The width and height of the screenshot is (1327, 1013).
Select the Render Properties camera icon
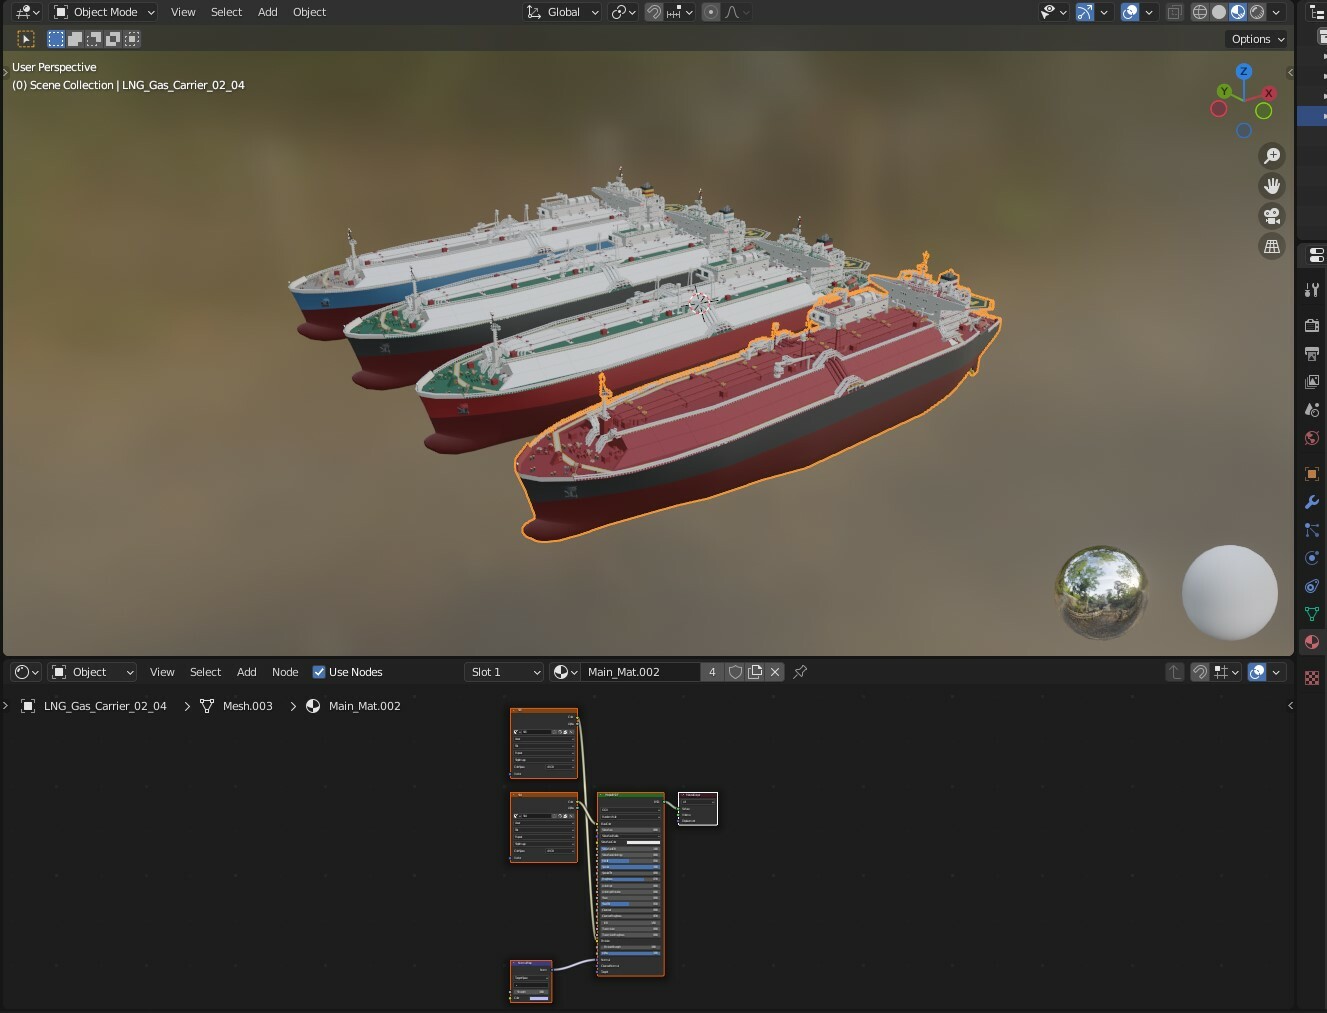(x=1311, y=325)
